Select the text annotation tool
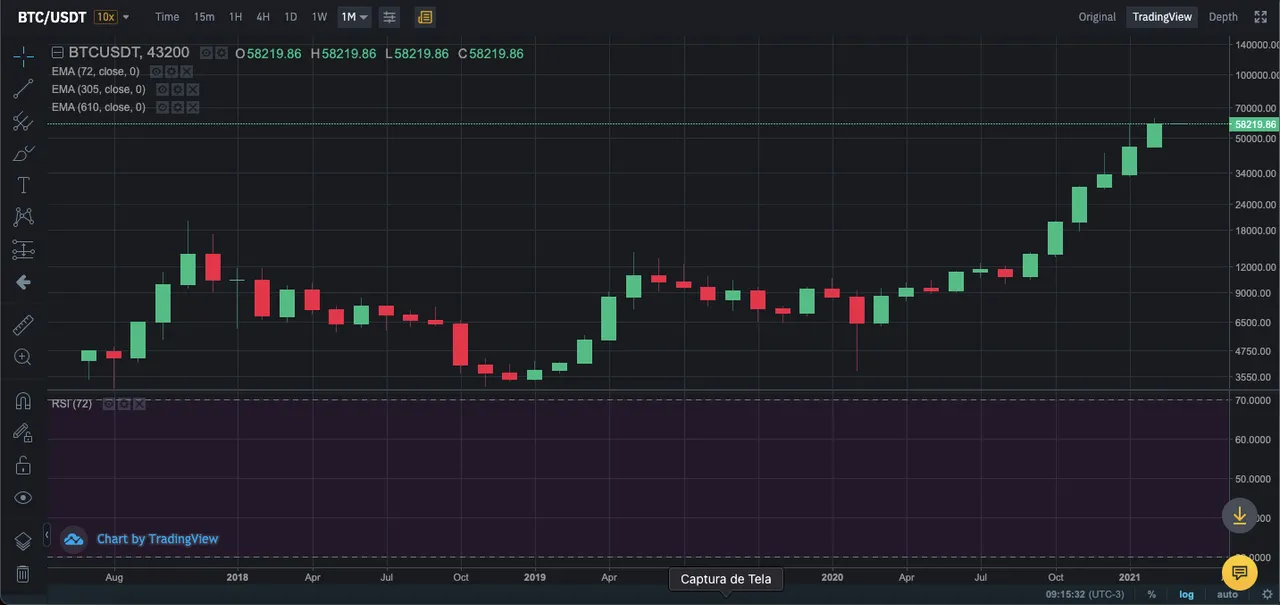Screen dimensions: 1280x605 tap(23, 185)
